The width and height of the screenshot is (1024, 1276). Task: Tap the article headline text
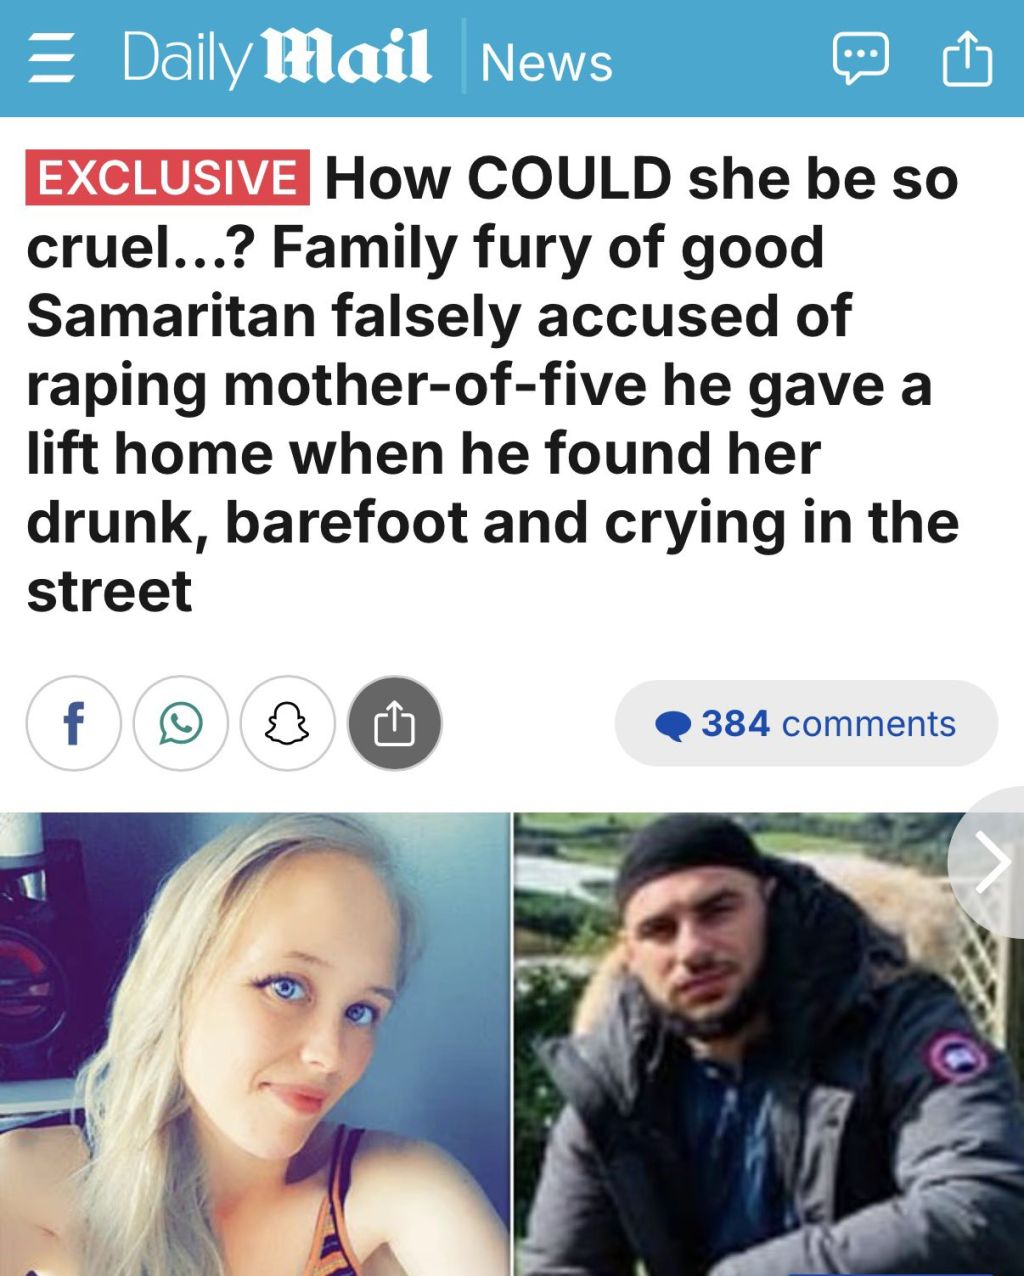[x=493, y=384]
